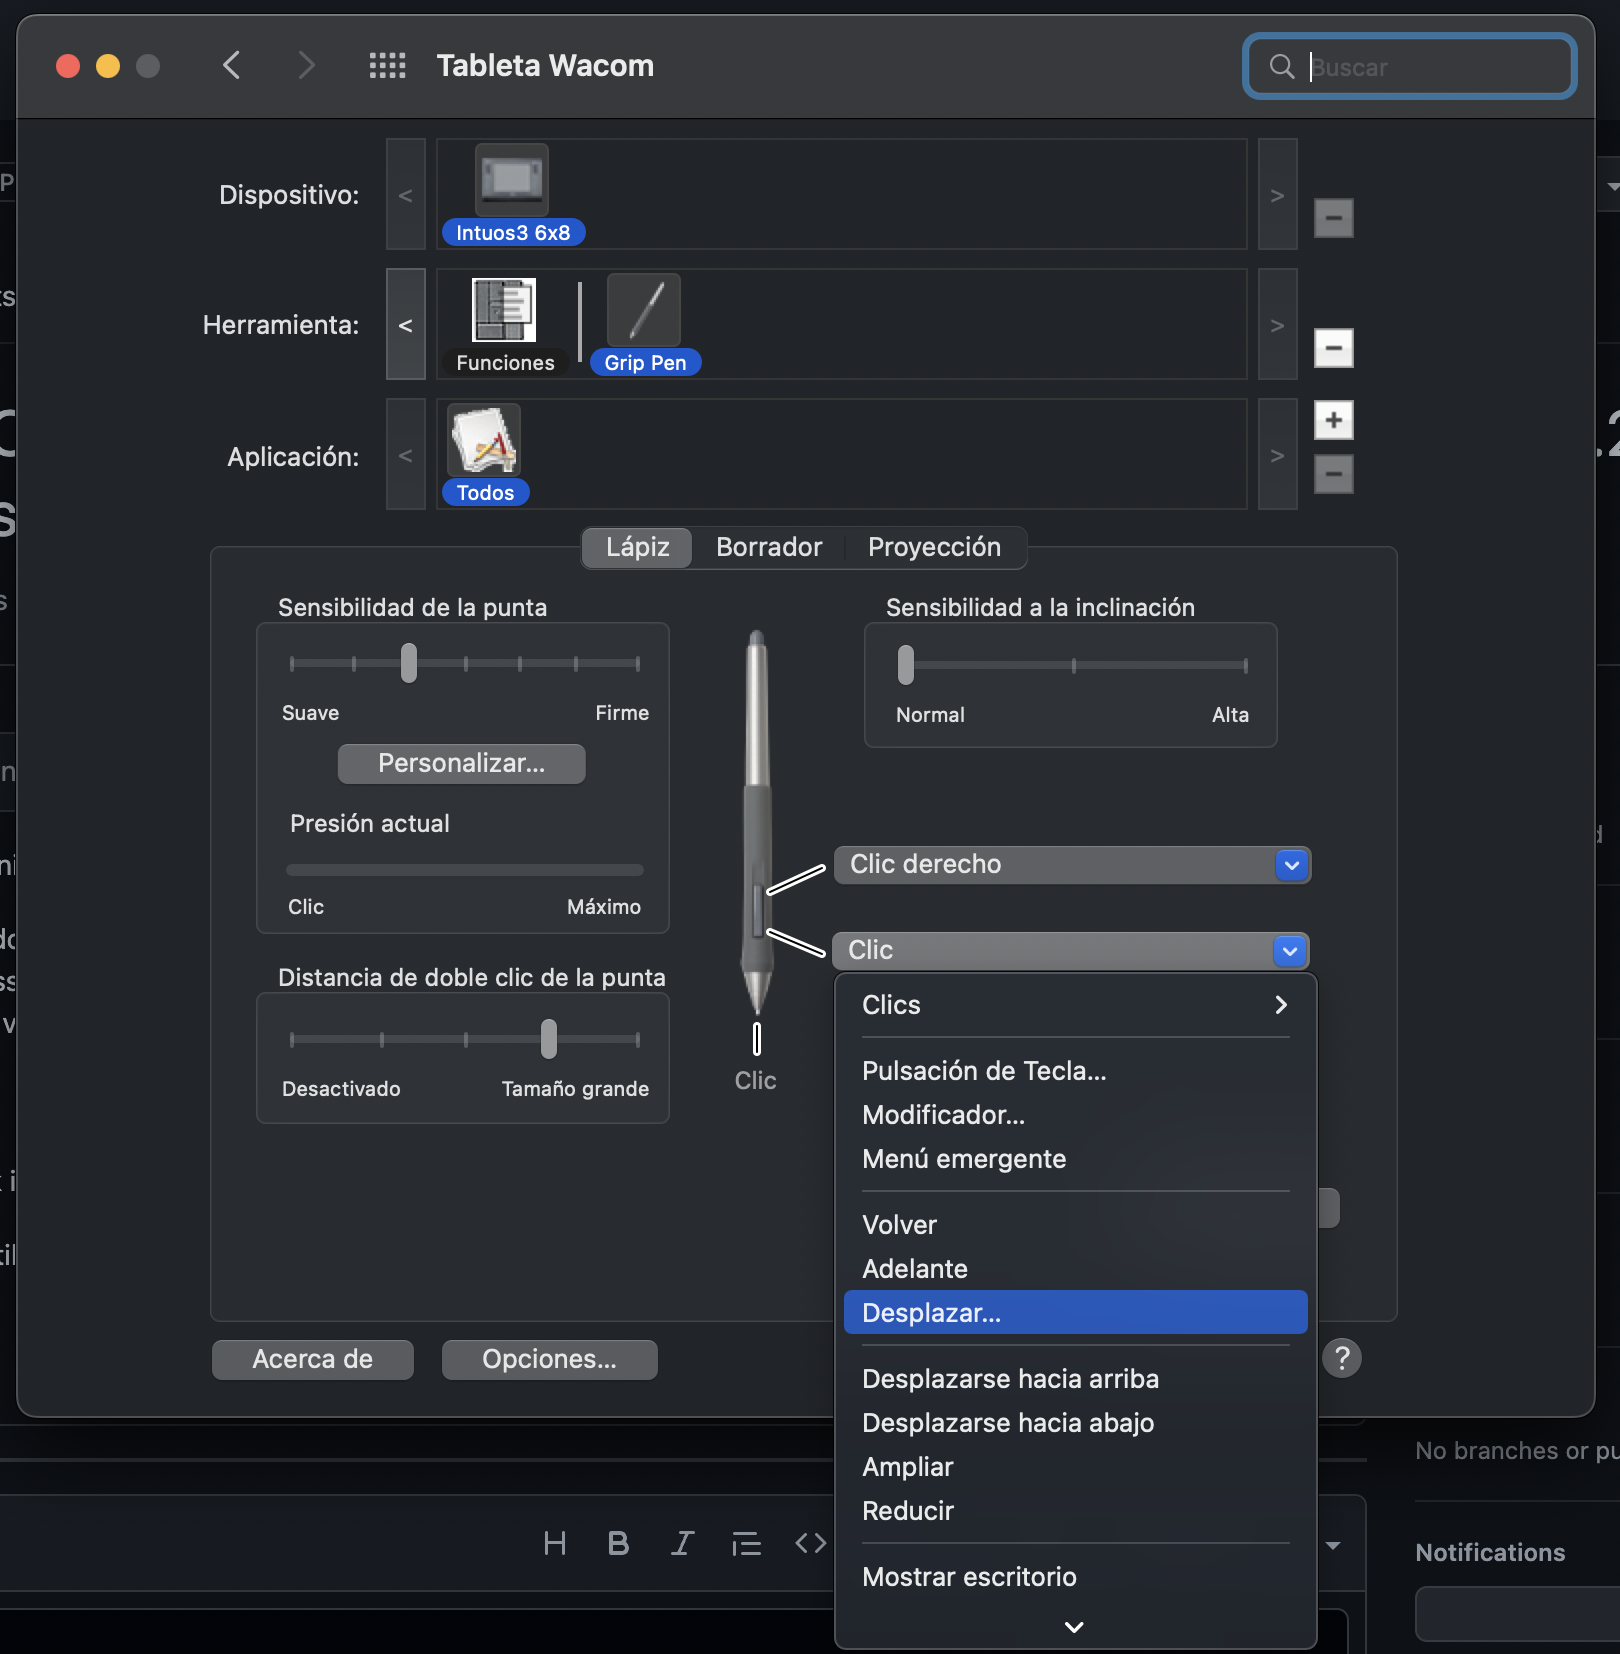Screen dimensions: 1620x1654
Task: Select the Todos application icon
Action: 484,440
